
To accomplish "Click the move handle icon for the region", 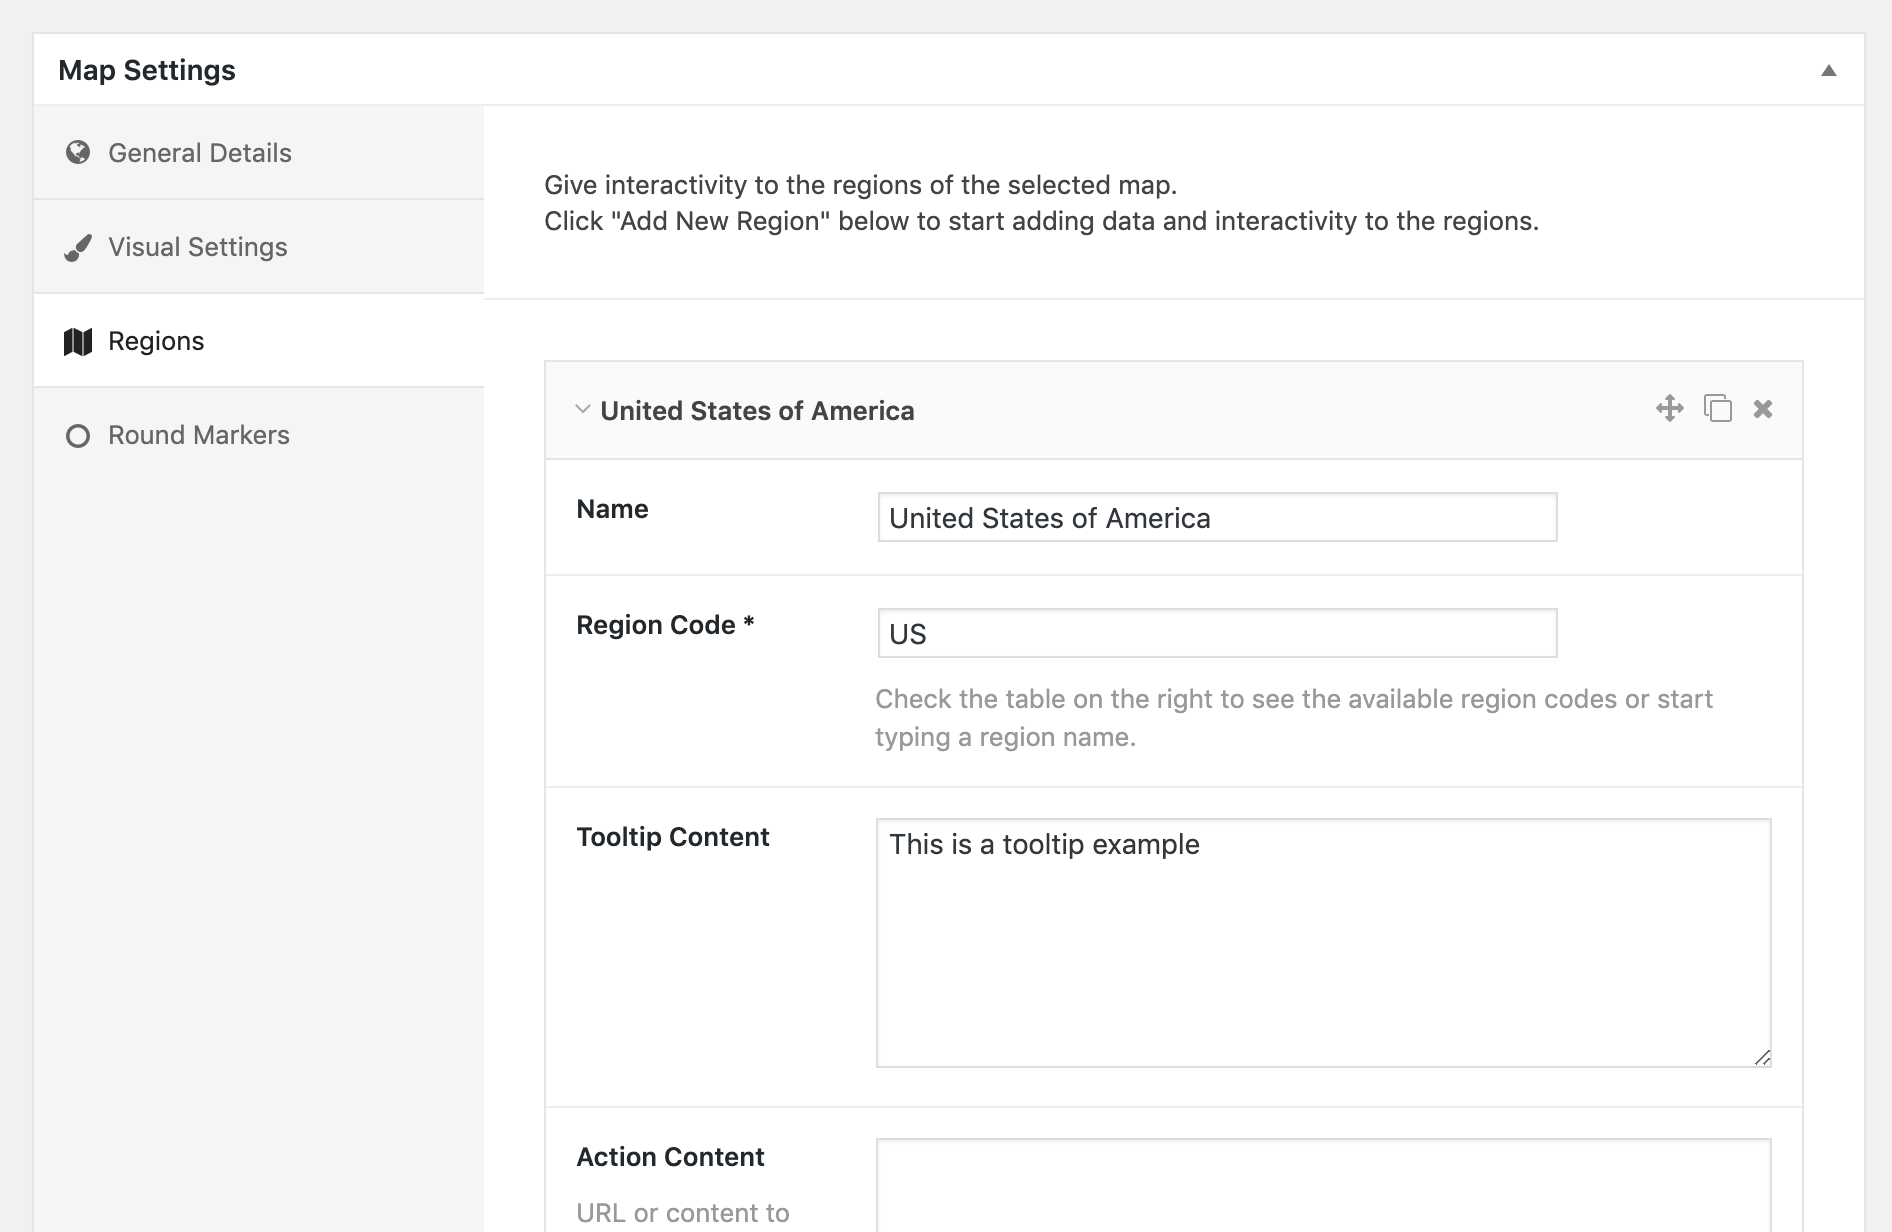I will click(1670, 408).
